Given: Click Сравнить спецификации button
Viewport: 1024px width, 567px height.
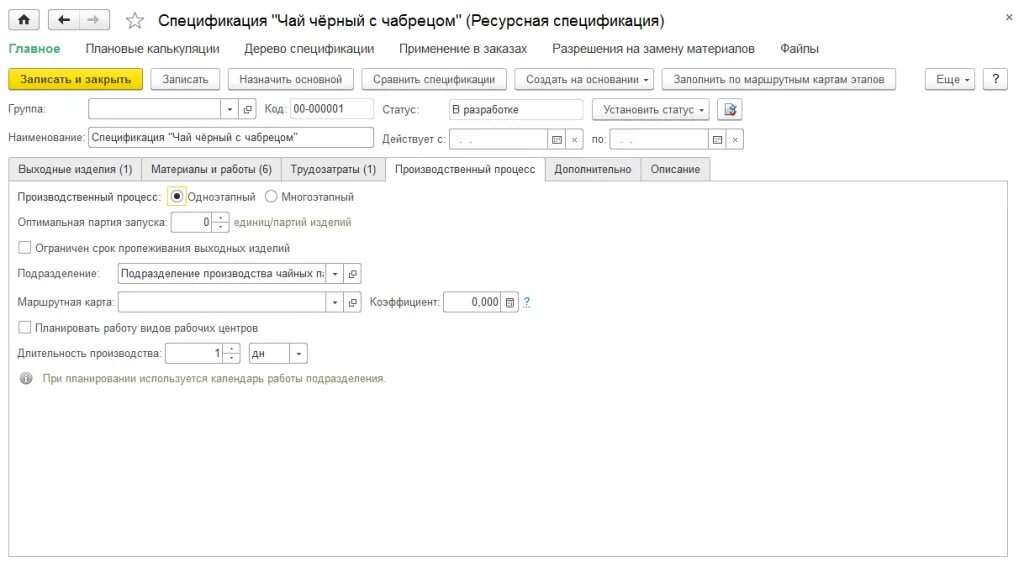Looking at the screenshot, I should [434, 79].
